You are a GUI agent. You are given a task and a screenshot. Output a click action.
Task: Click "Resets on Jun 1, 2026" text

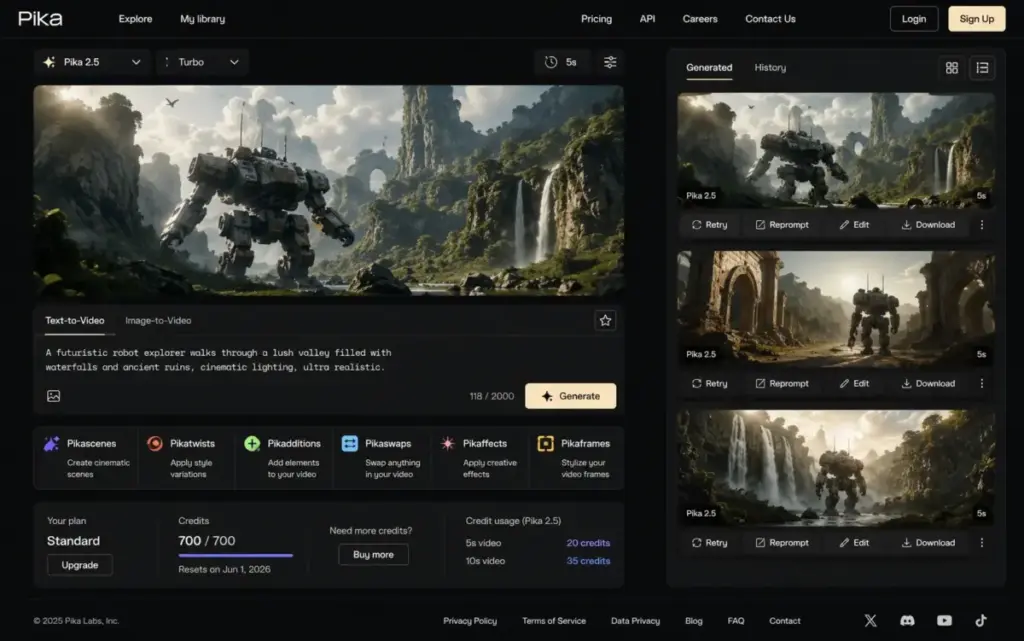224,569
